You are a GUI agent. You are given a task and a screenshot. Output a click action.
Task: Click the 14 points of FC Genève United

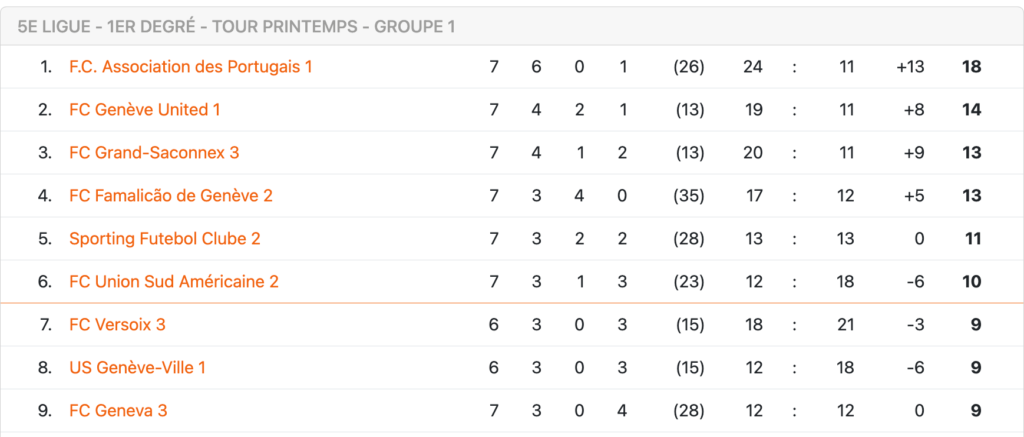click(x=972, y=110)
